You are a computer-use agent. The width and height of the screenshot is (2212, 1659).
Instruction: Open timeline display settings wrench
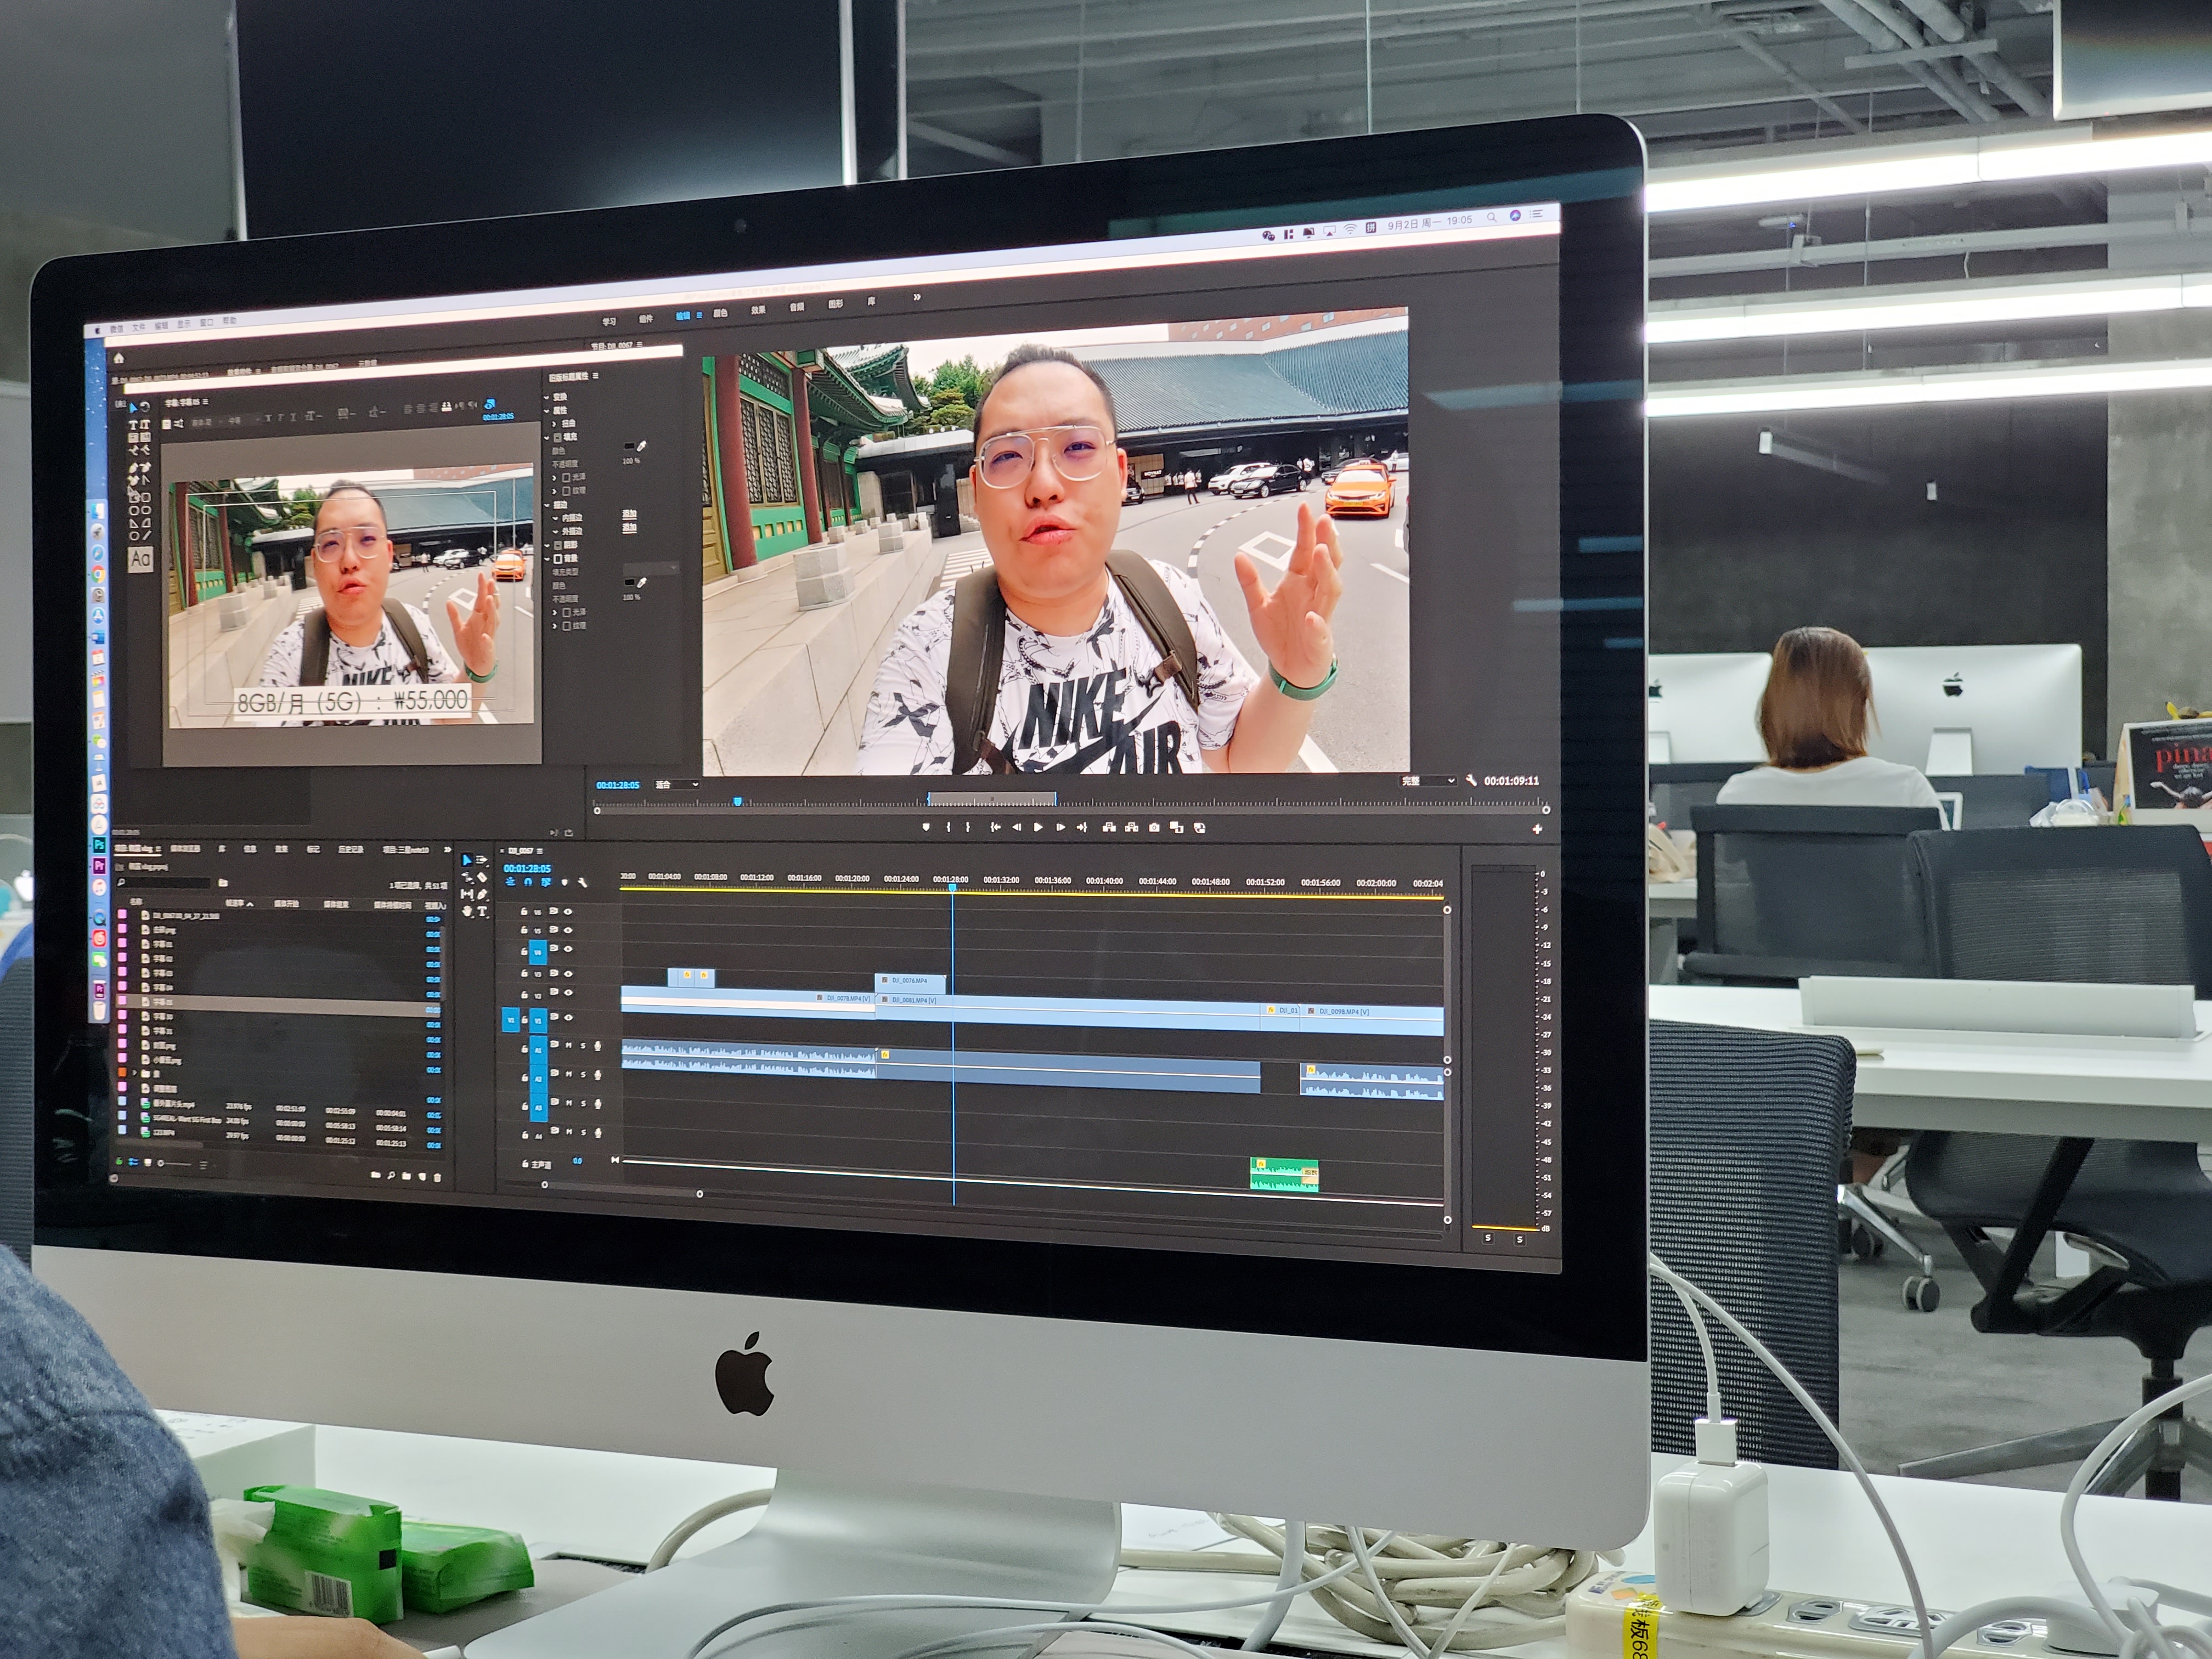[583, 883]
